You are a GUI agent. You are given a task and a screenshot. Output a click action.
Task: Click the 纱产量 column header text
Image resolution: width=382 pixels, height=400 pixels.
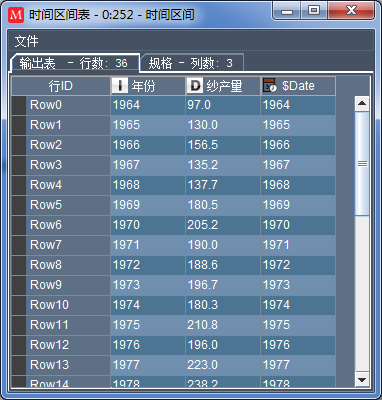(224, 86)
